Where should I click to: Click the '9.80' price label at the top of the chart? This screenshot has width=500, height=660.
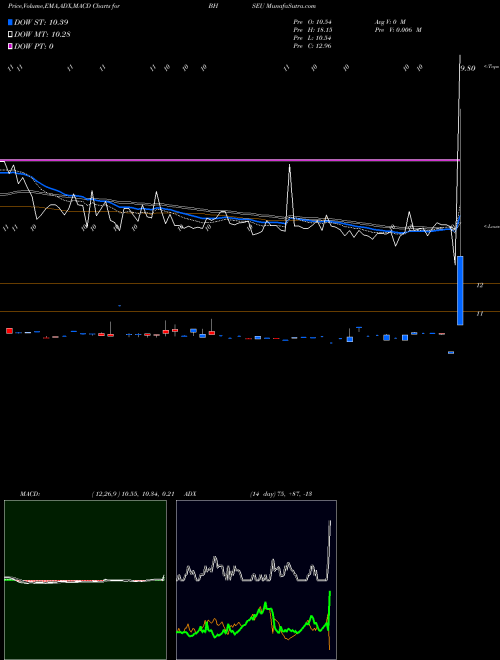point(468,68)
